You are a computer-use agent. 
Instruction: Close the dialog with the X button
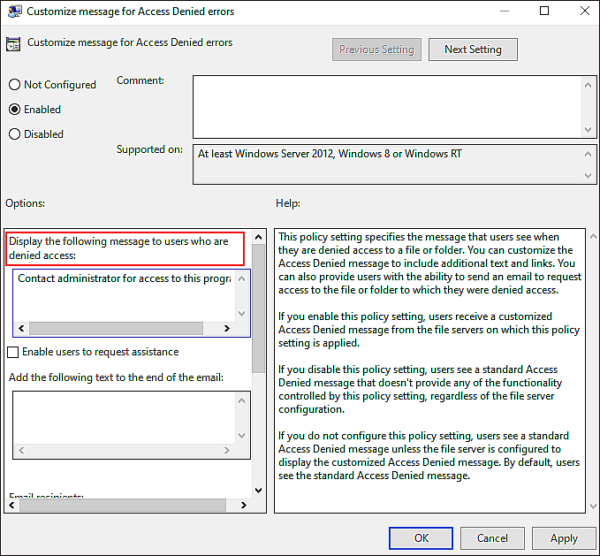click(x=585, y=11)
